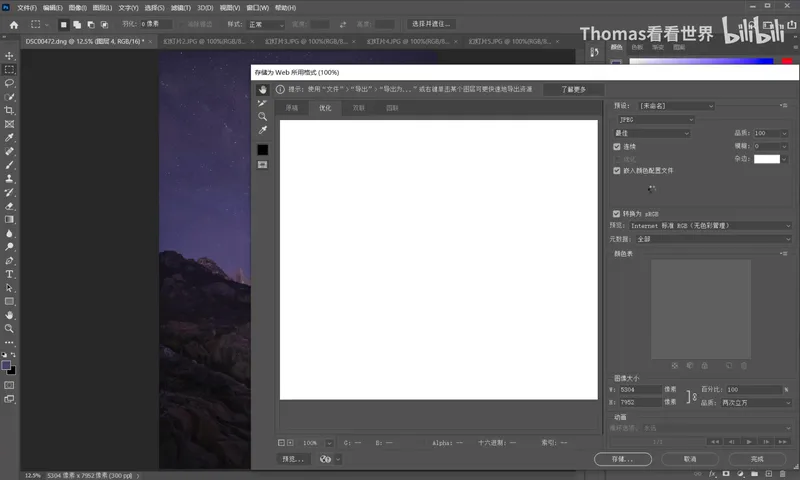The width and height of the screenshot is (800, 480).
Task: Select the Move tool in Photoshop toolbar
Action: tap(9, 56)
